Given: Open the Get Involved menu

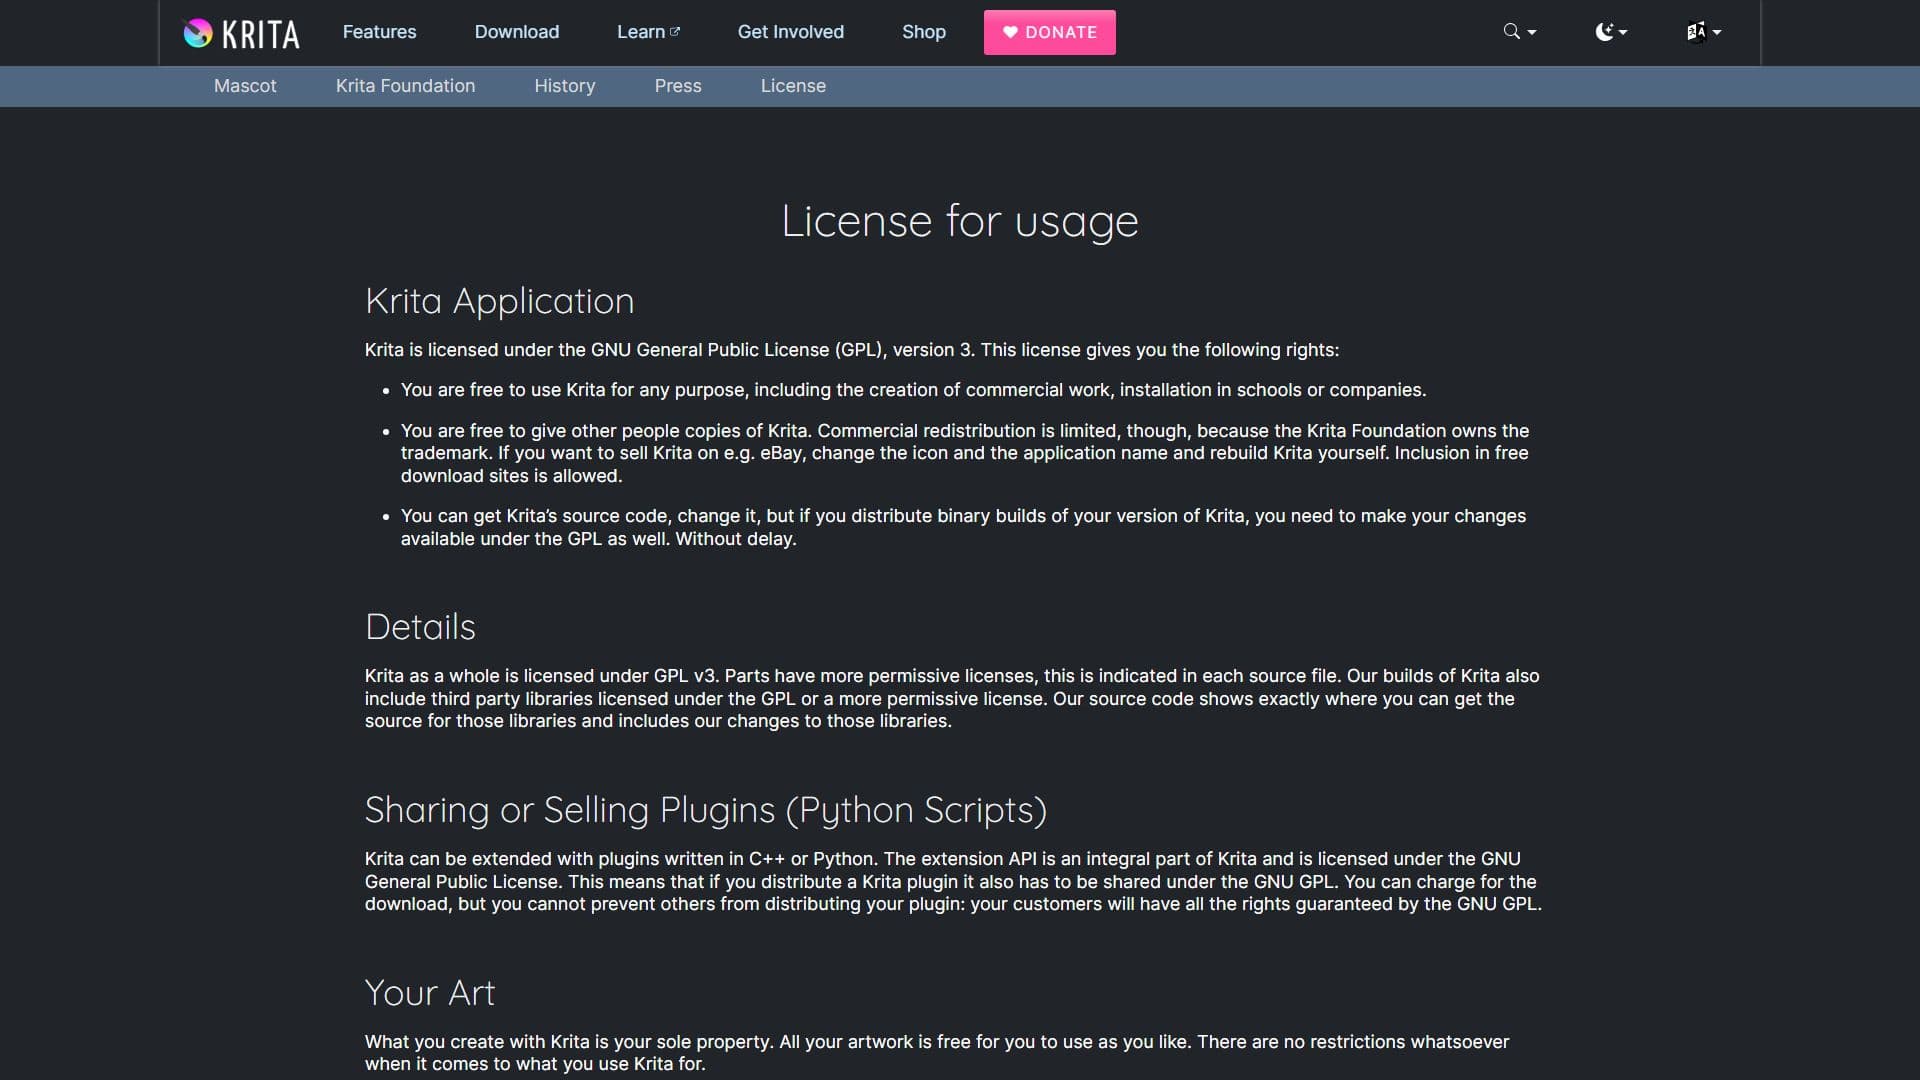Looking at the screenshot, I should coord(790,32).
